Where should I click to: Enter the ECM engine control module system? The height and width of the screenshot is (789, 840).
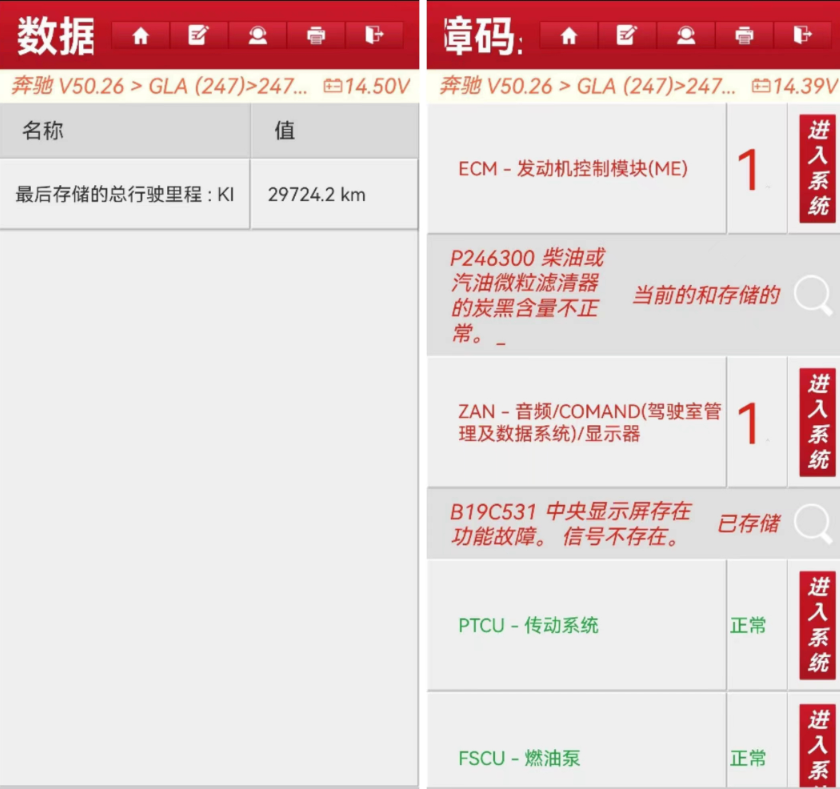click(x=818, y=169)
